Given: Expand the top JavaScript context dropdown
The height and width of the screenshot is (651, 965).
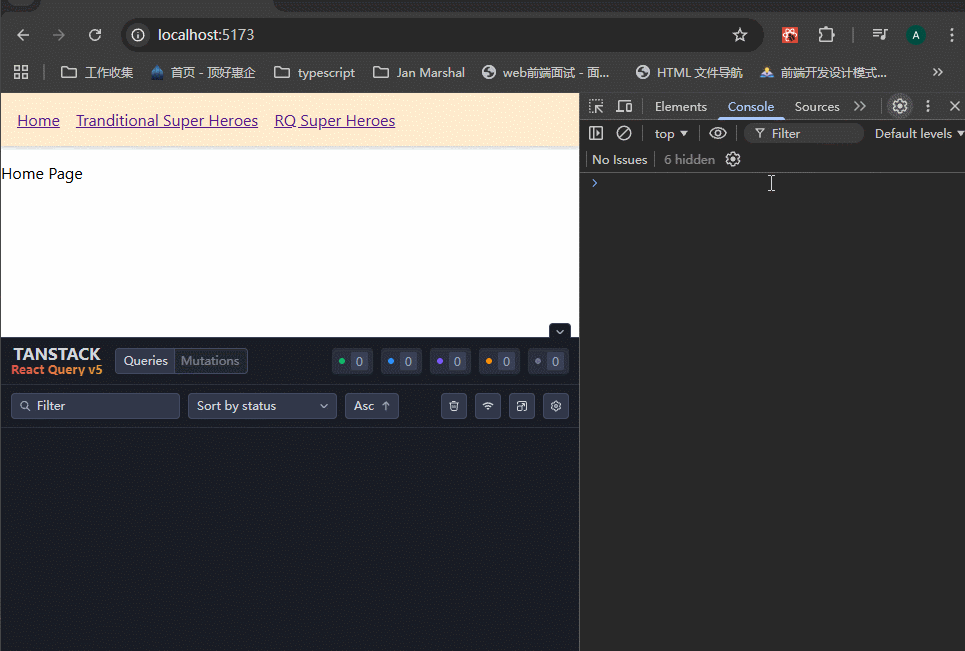Looking at the screenshot, I should coord(671,134).
